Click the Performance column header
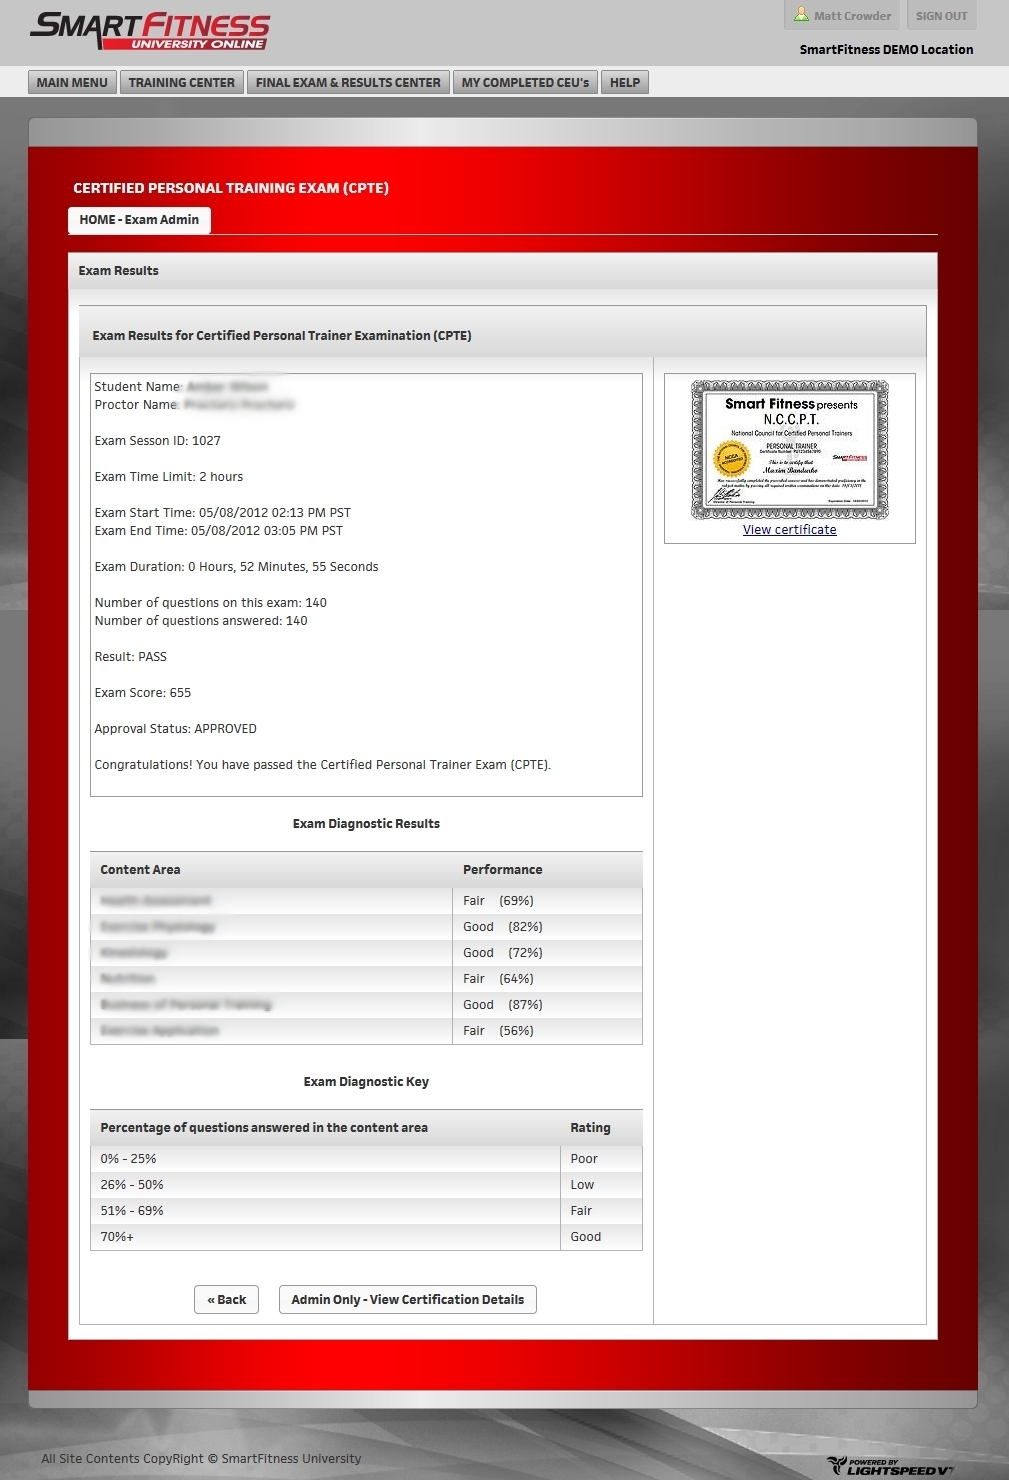 [502, 870]
